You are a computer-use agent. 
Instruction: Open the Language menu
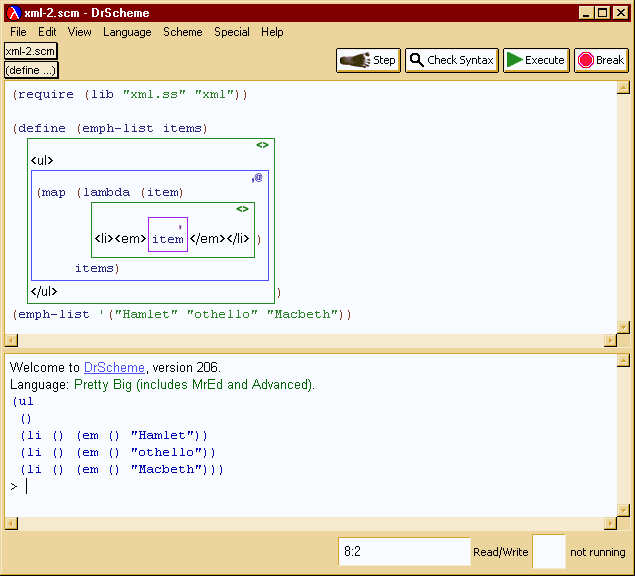click(x=127, y=32)
